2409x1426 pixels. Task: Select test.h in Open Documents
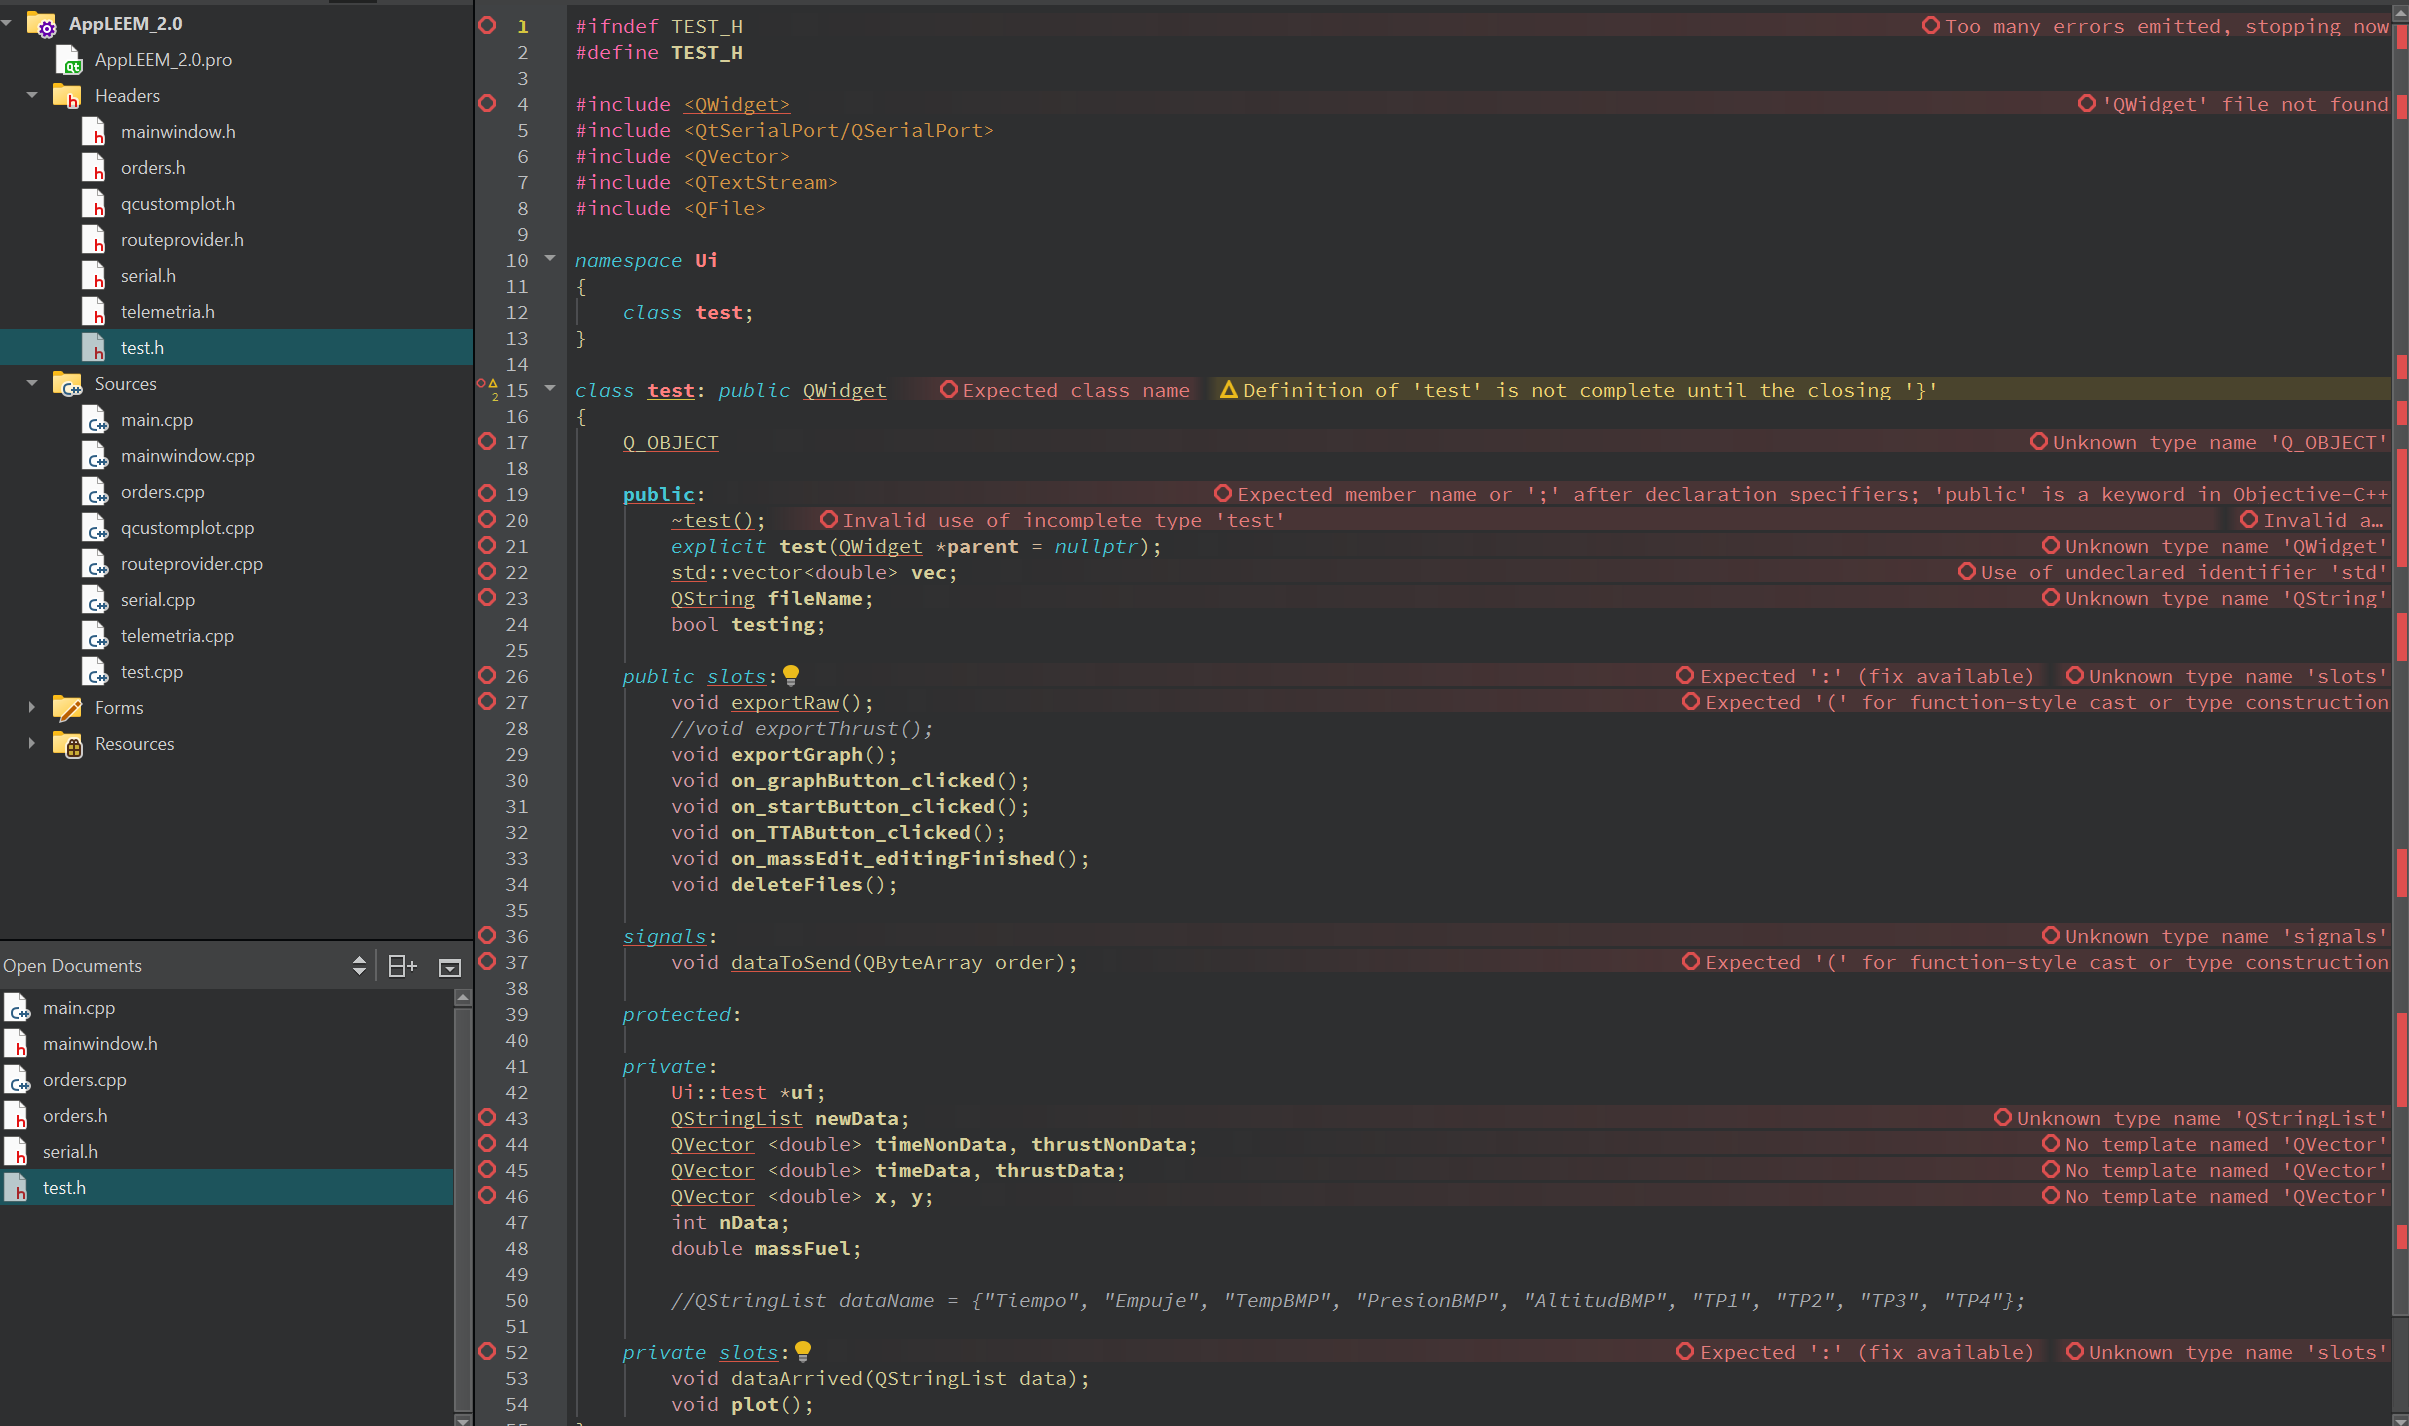(227, 1188)
